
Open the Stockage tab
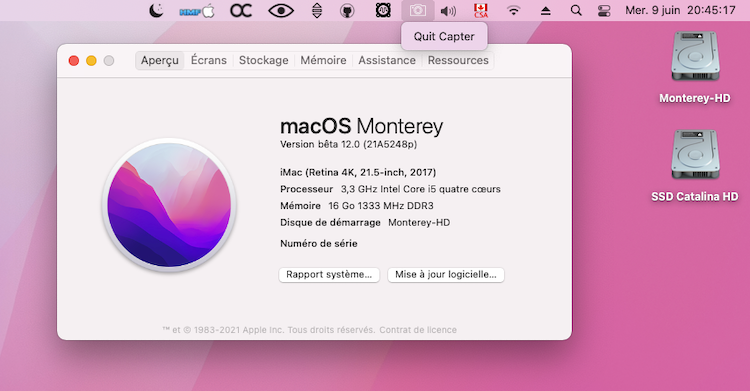264,60
